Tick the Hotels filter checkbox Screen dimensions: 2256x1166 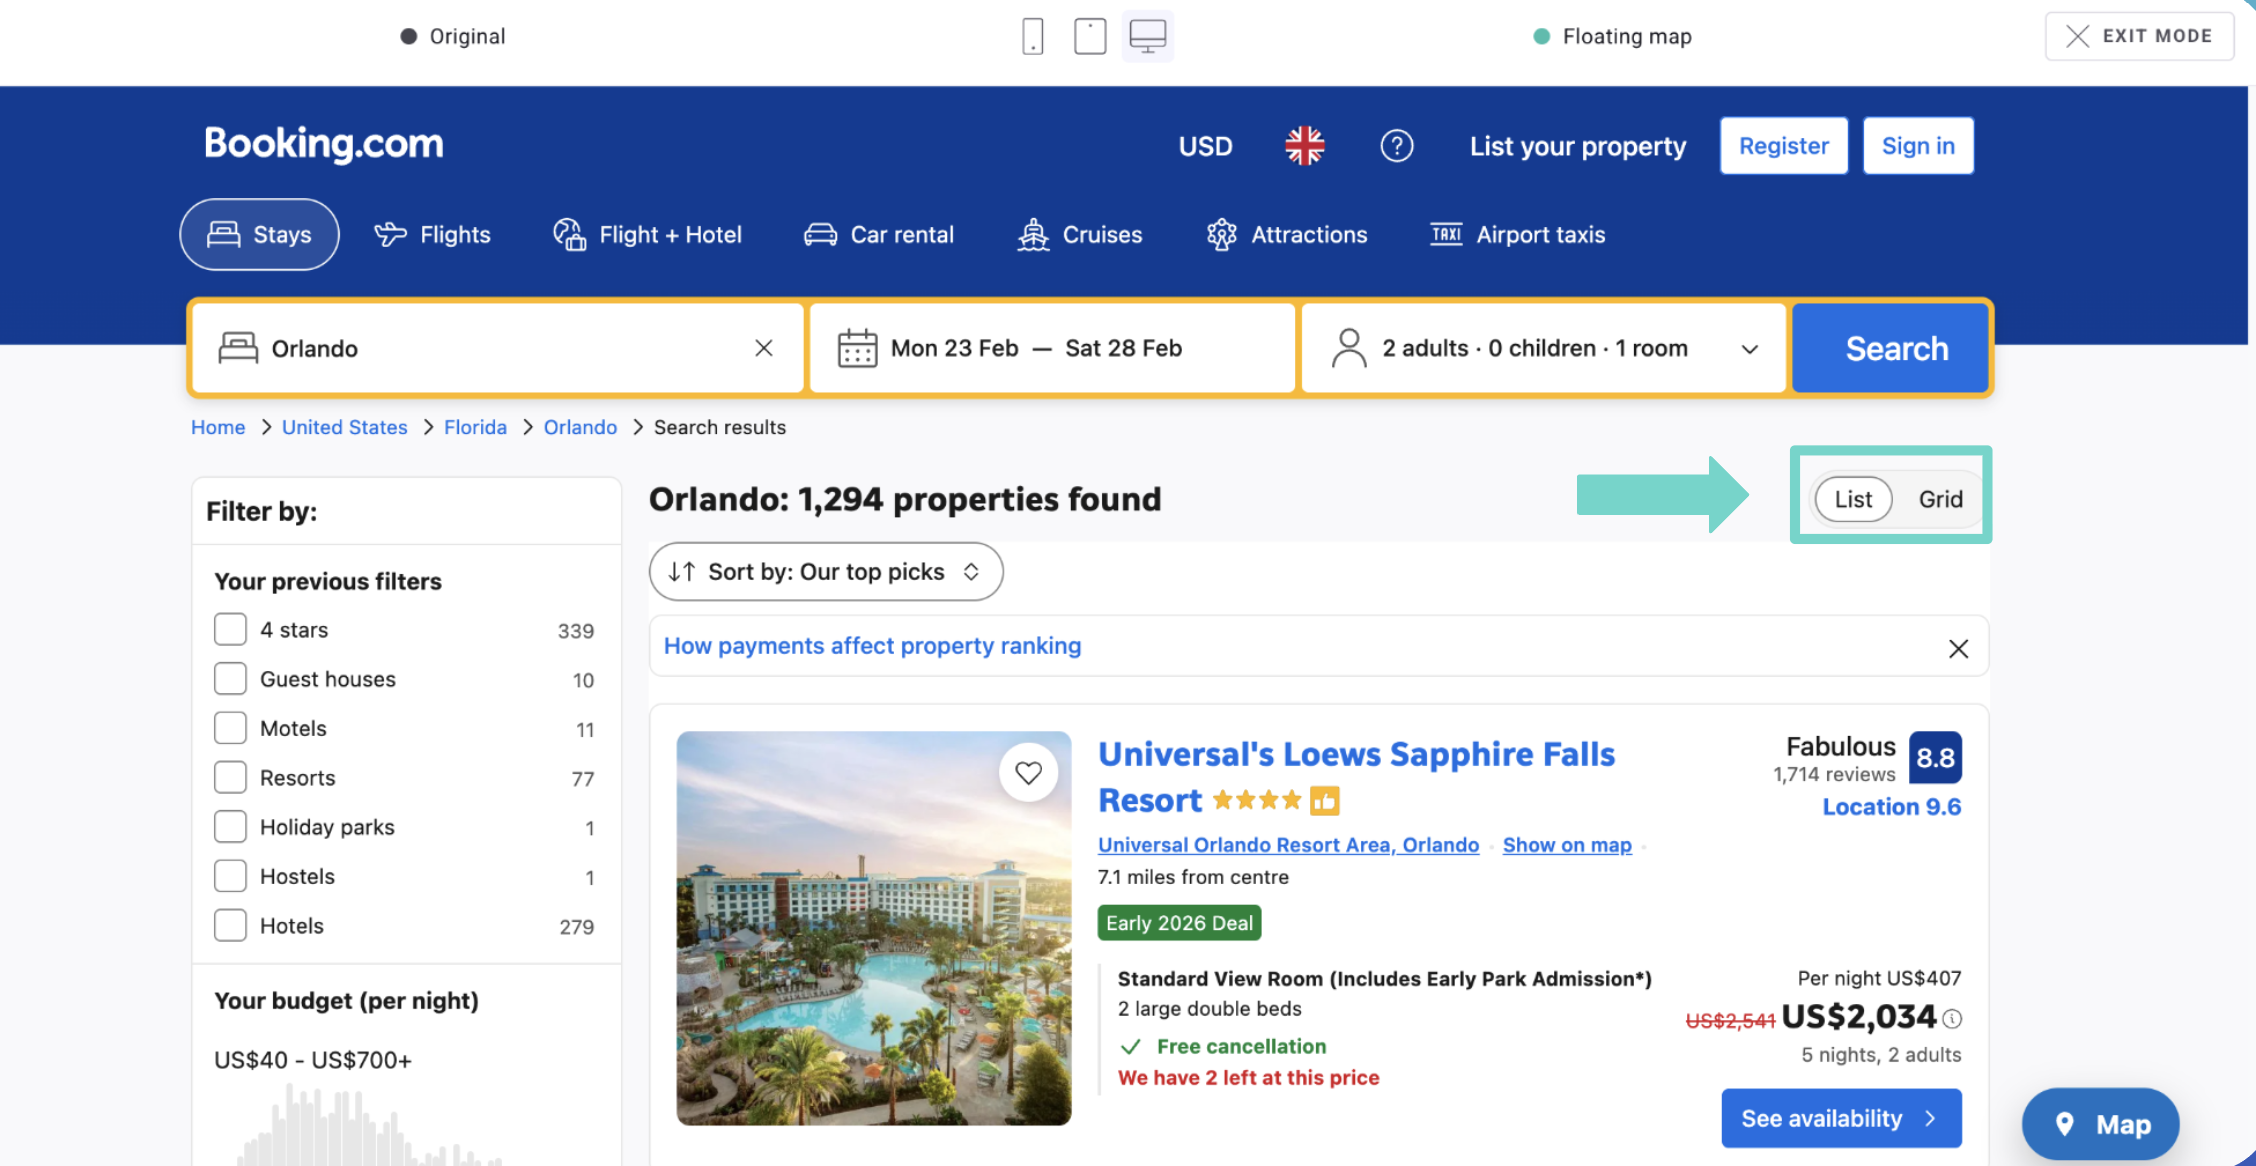[x=230, y=926]
